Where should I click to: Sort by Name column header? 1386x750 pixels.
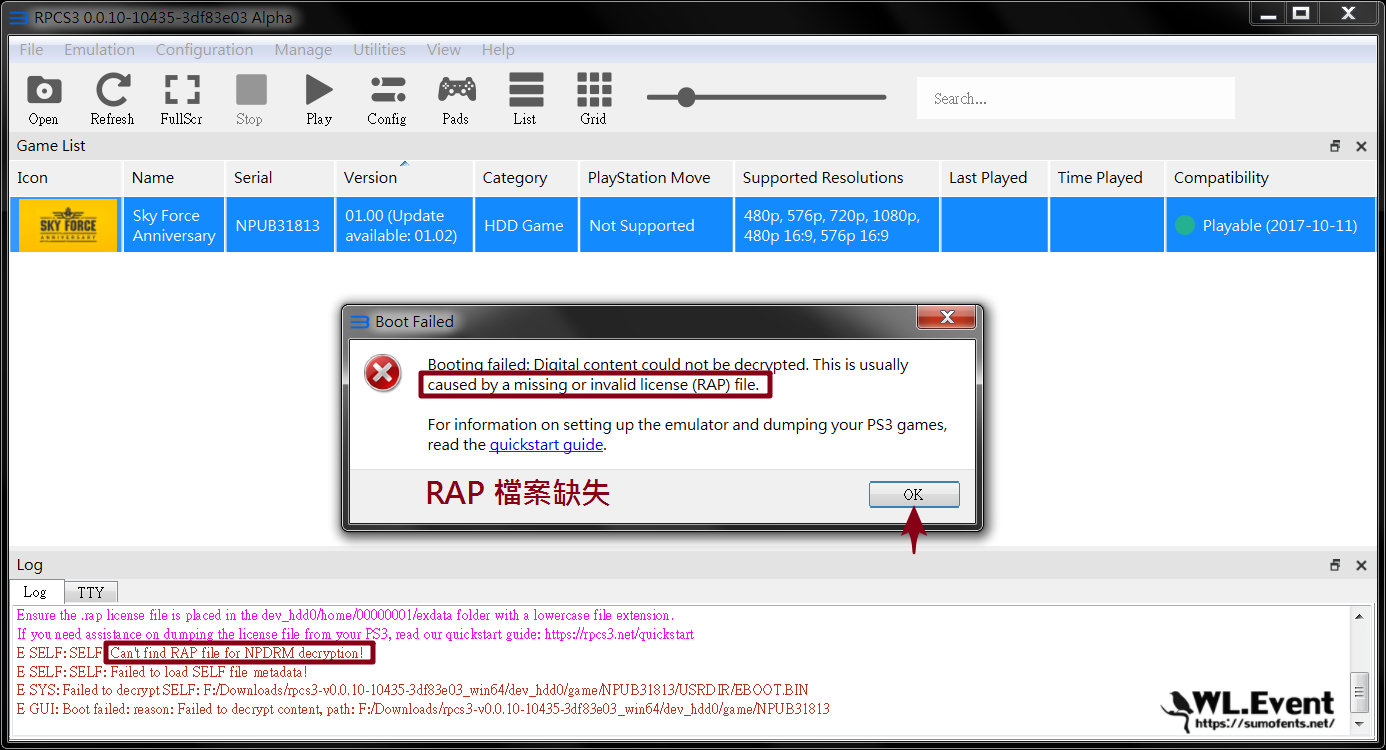174,178
